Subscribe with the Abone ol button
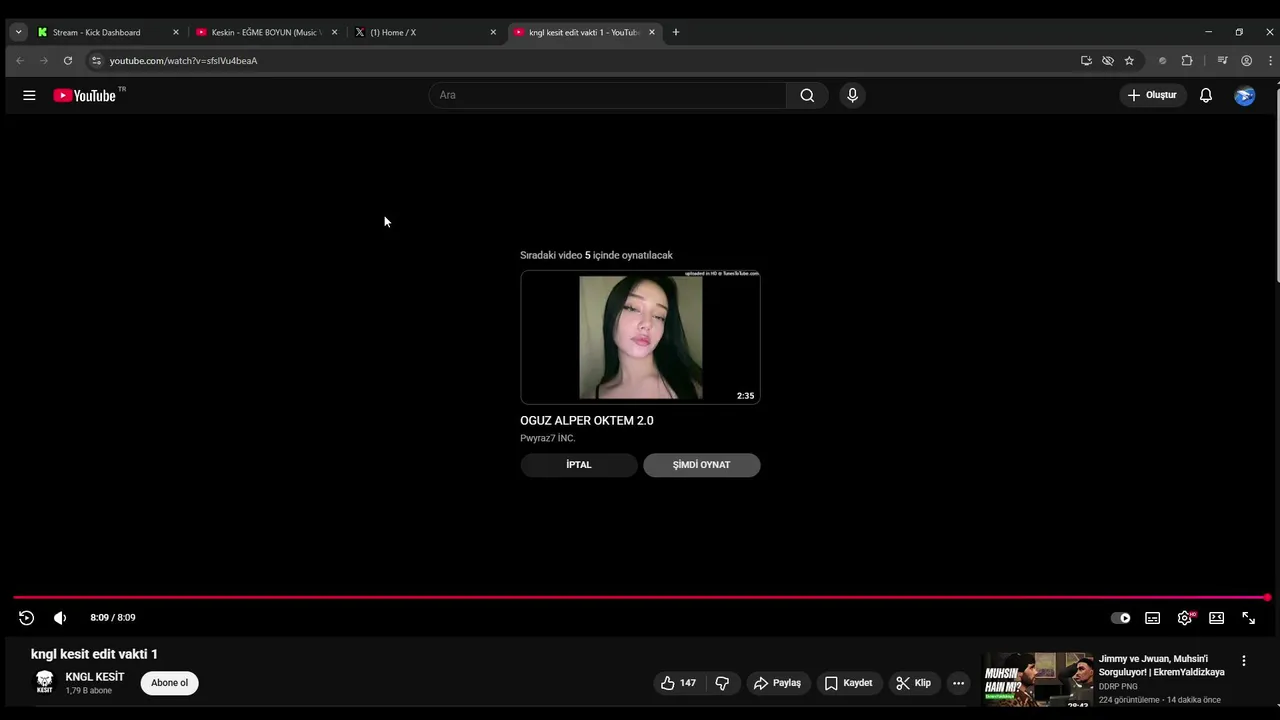Viewport: 1280px width, 720px height. coord(169,683)
